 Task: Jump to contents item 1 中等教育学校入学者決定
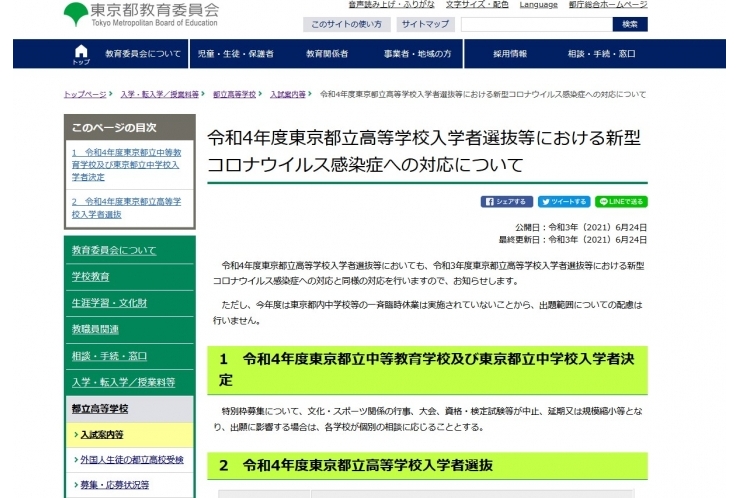(x=126, y=165)
